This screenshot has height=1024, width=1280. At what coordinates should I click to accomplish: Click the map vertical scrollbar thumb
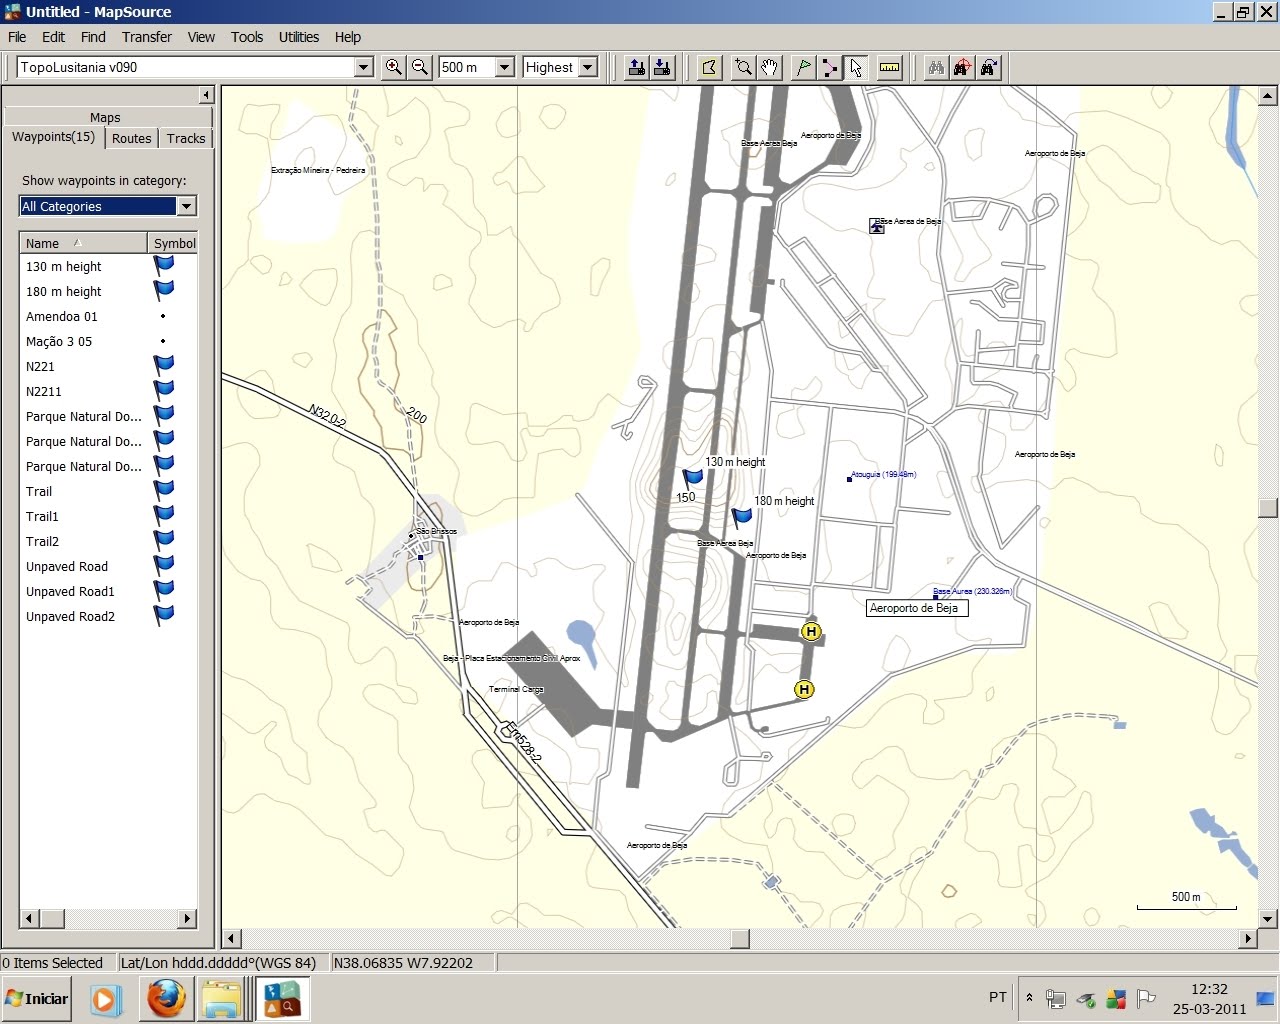pyautogui.click(x=1268, y=507)
